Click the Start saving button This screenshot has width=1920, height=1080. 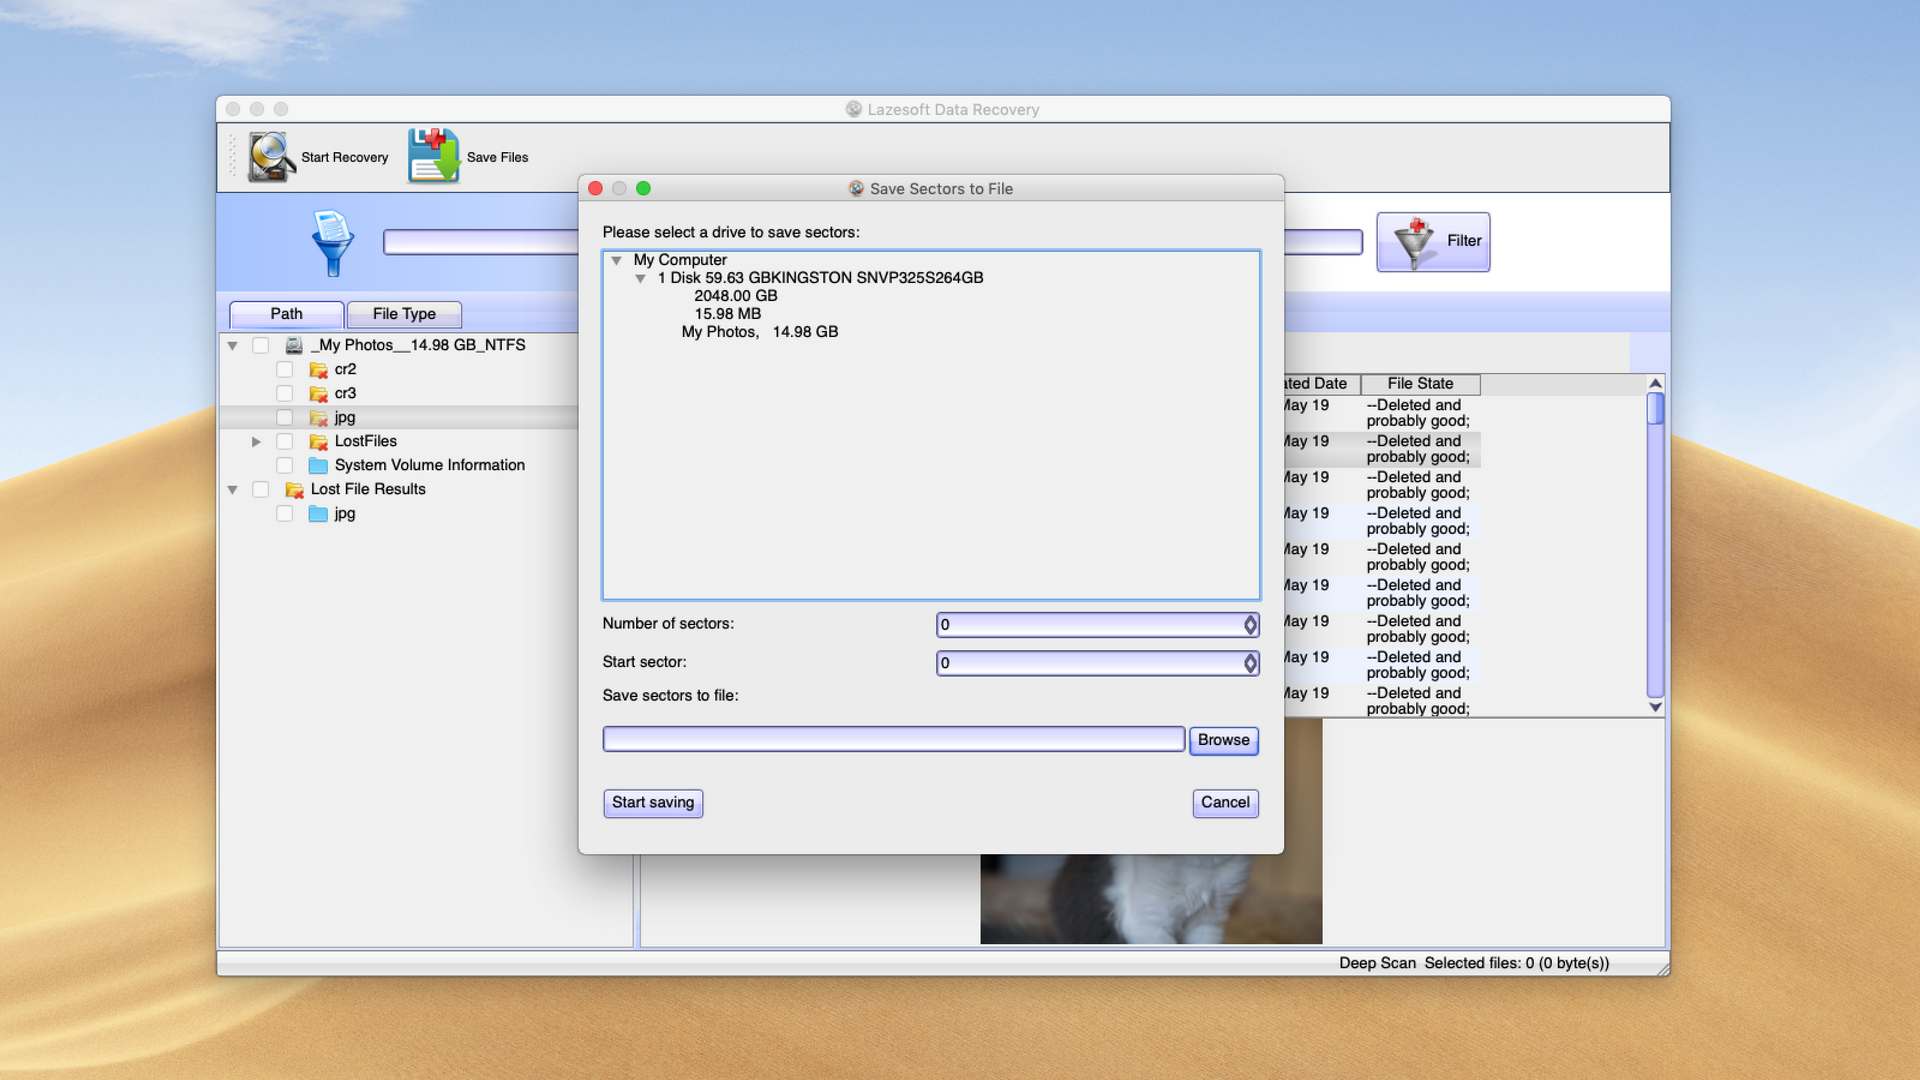(653, 803)
